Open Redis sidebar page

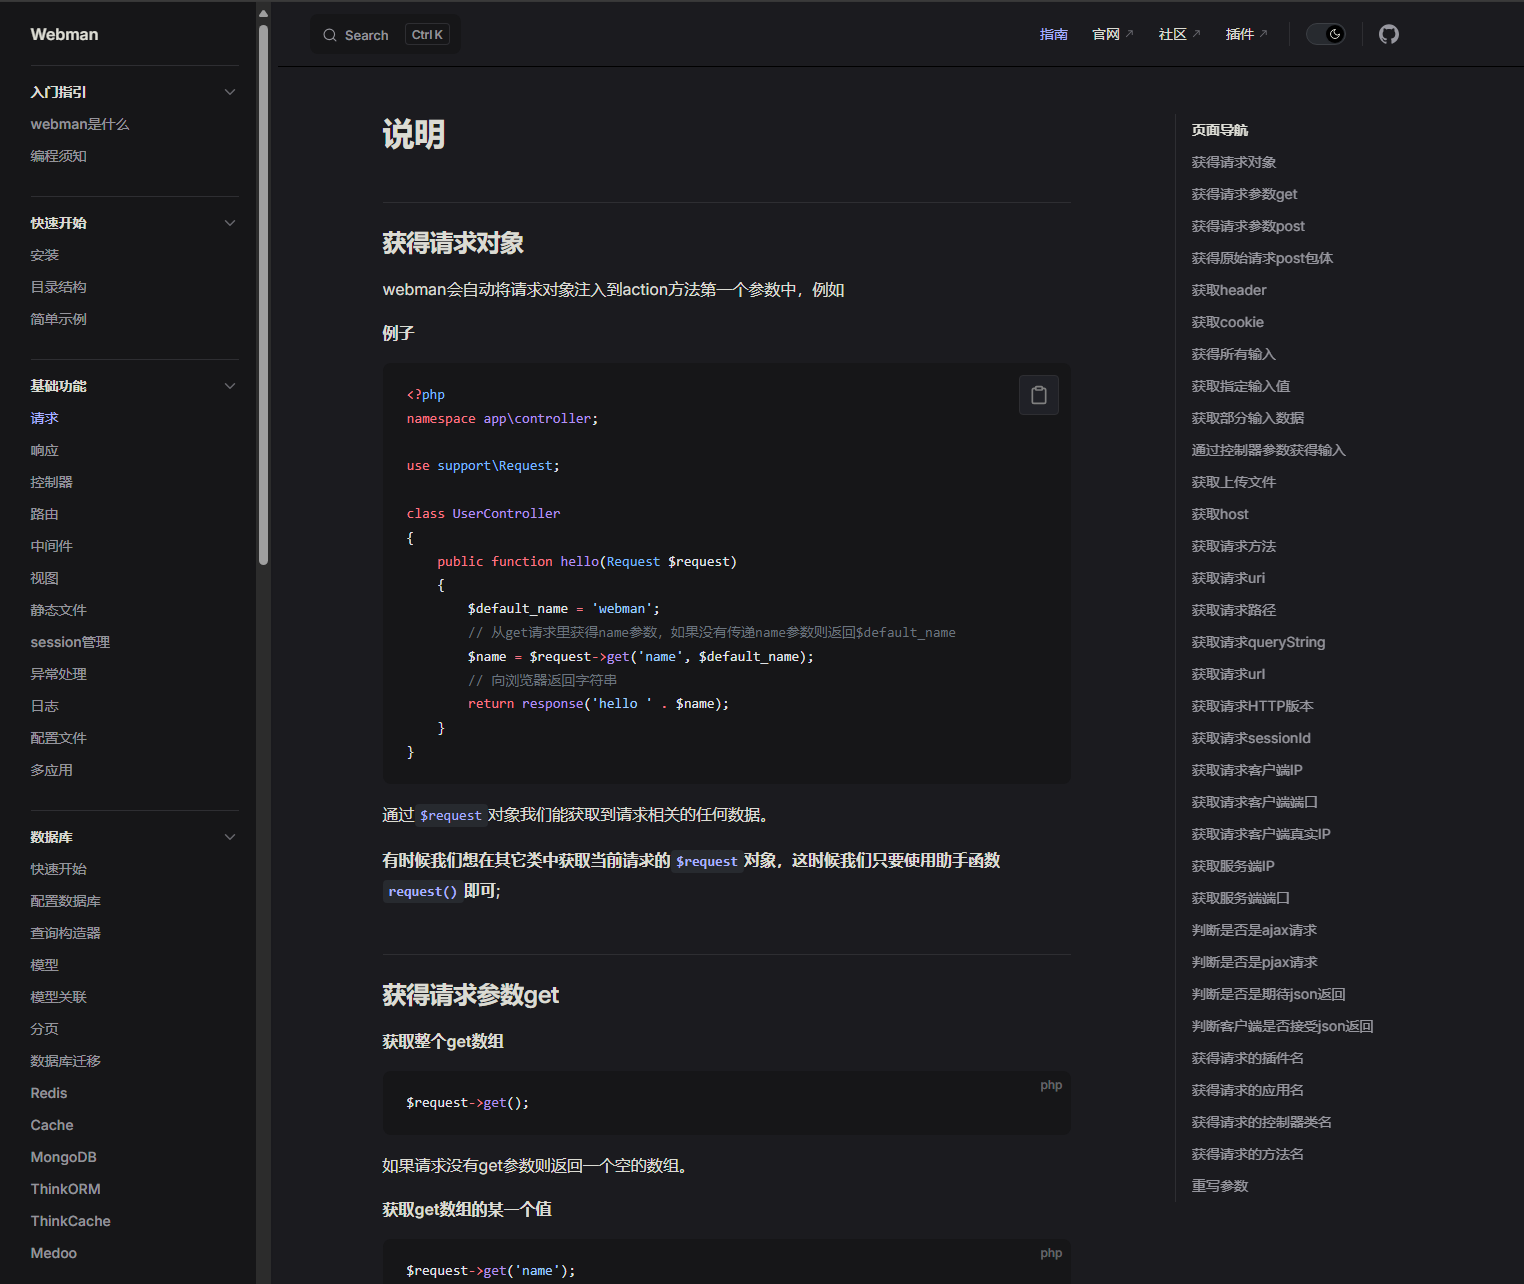point(49,1093)
